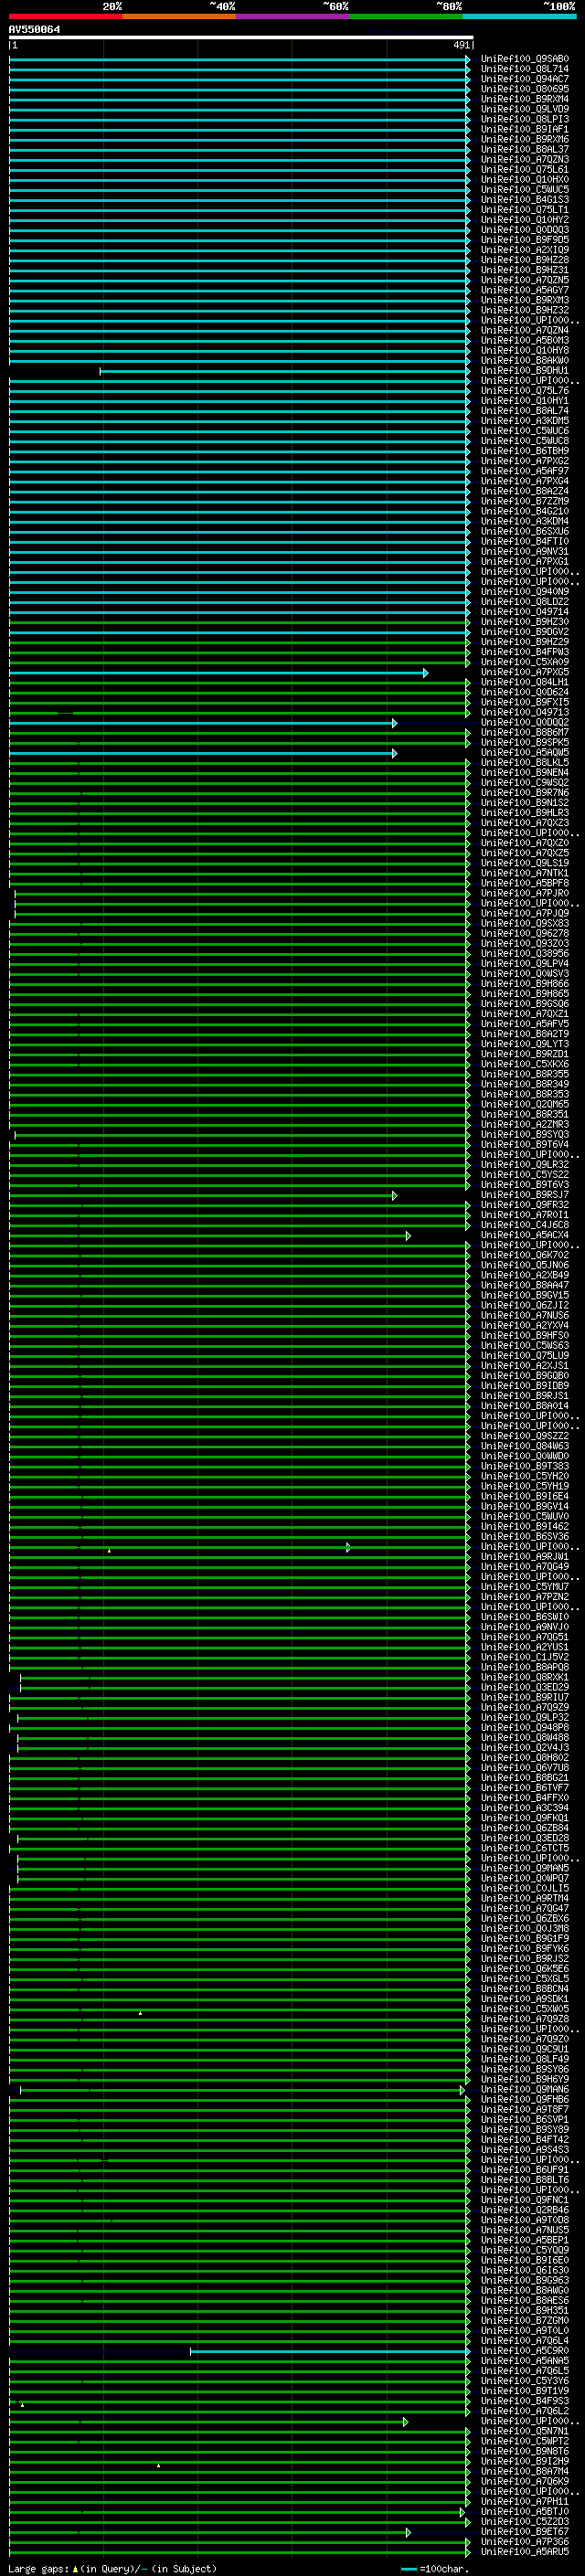585x2576 pixels.
Task: Select the UniRef100_Q8LPI3 label
Action: pyautogui.click(x=524, y=119)
